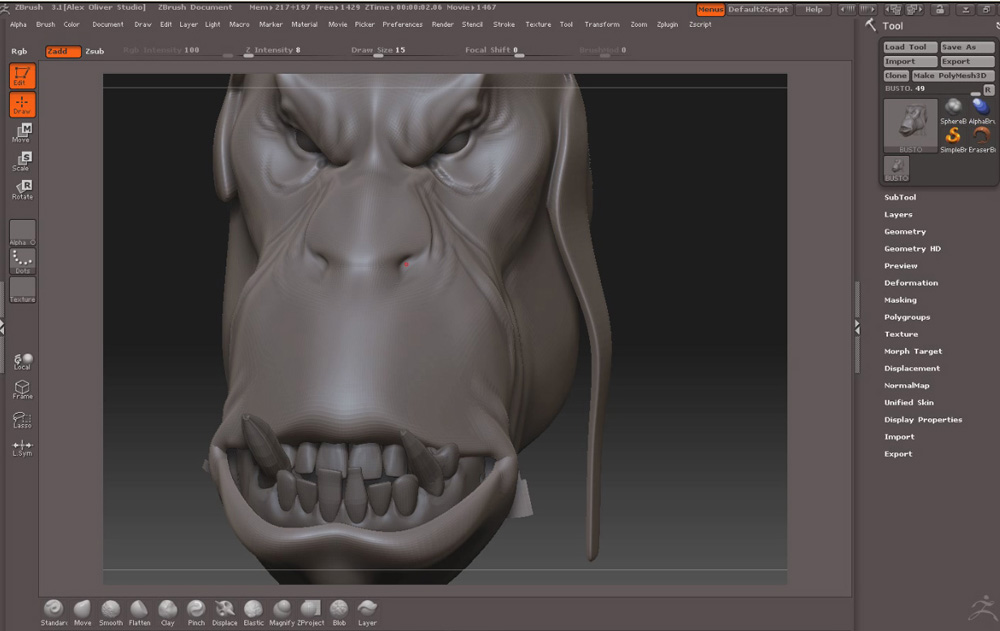The image size is (1000, 631).
Task: Click the Load Tool button
Action: click(x=909, y=47)
